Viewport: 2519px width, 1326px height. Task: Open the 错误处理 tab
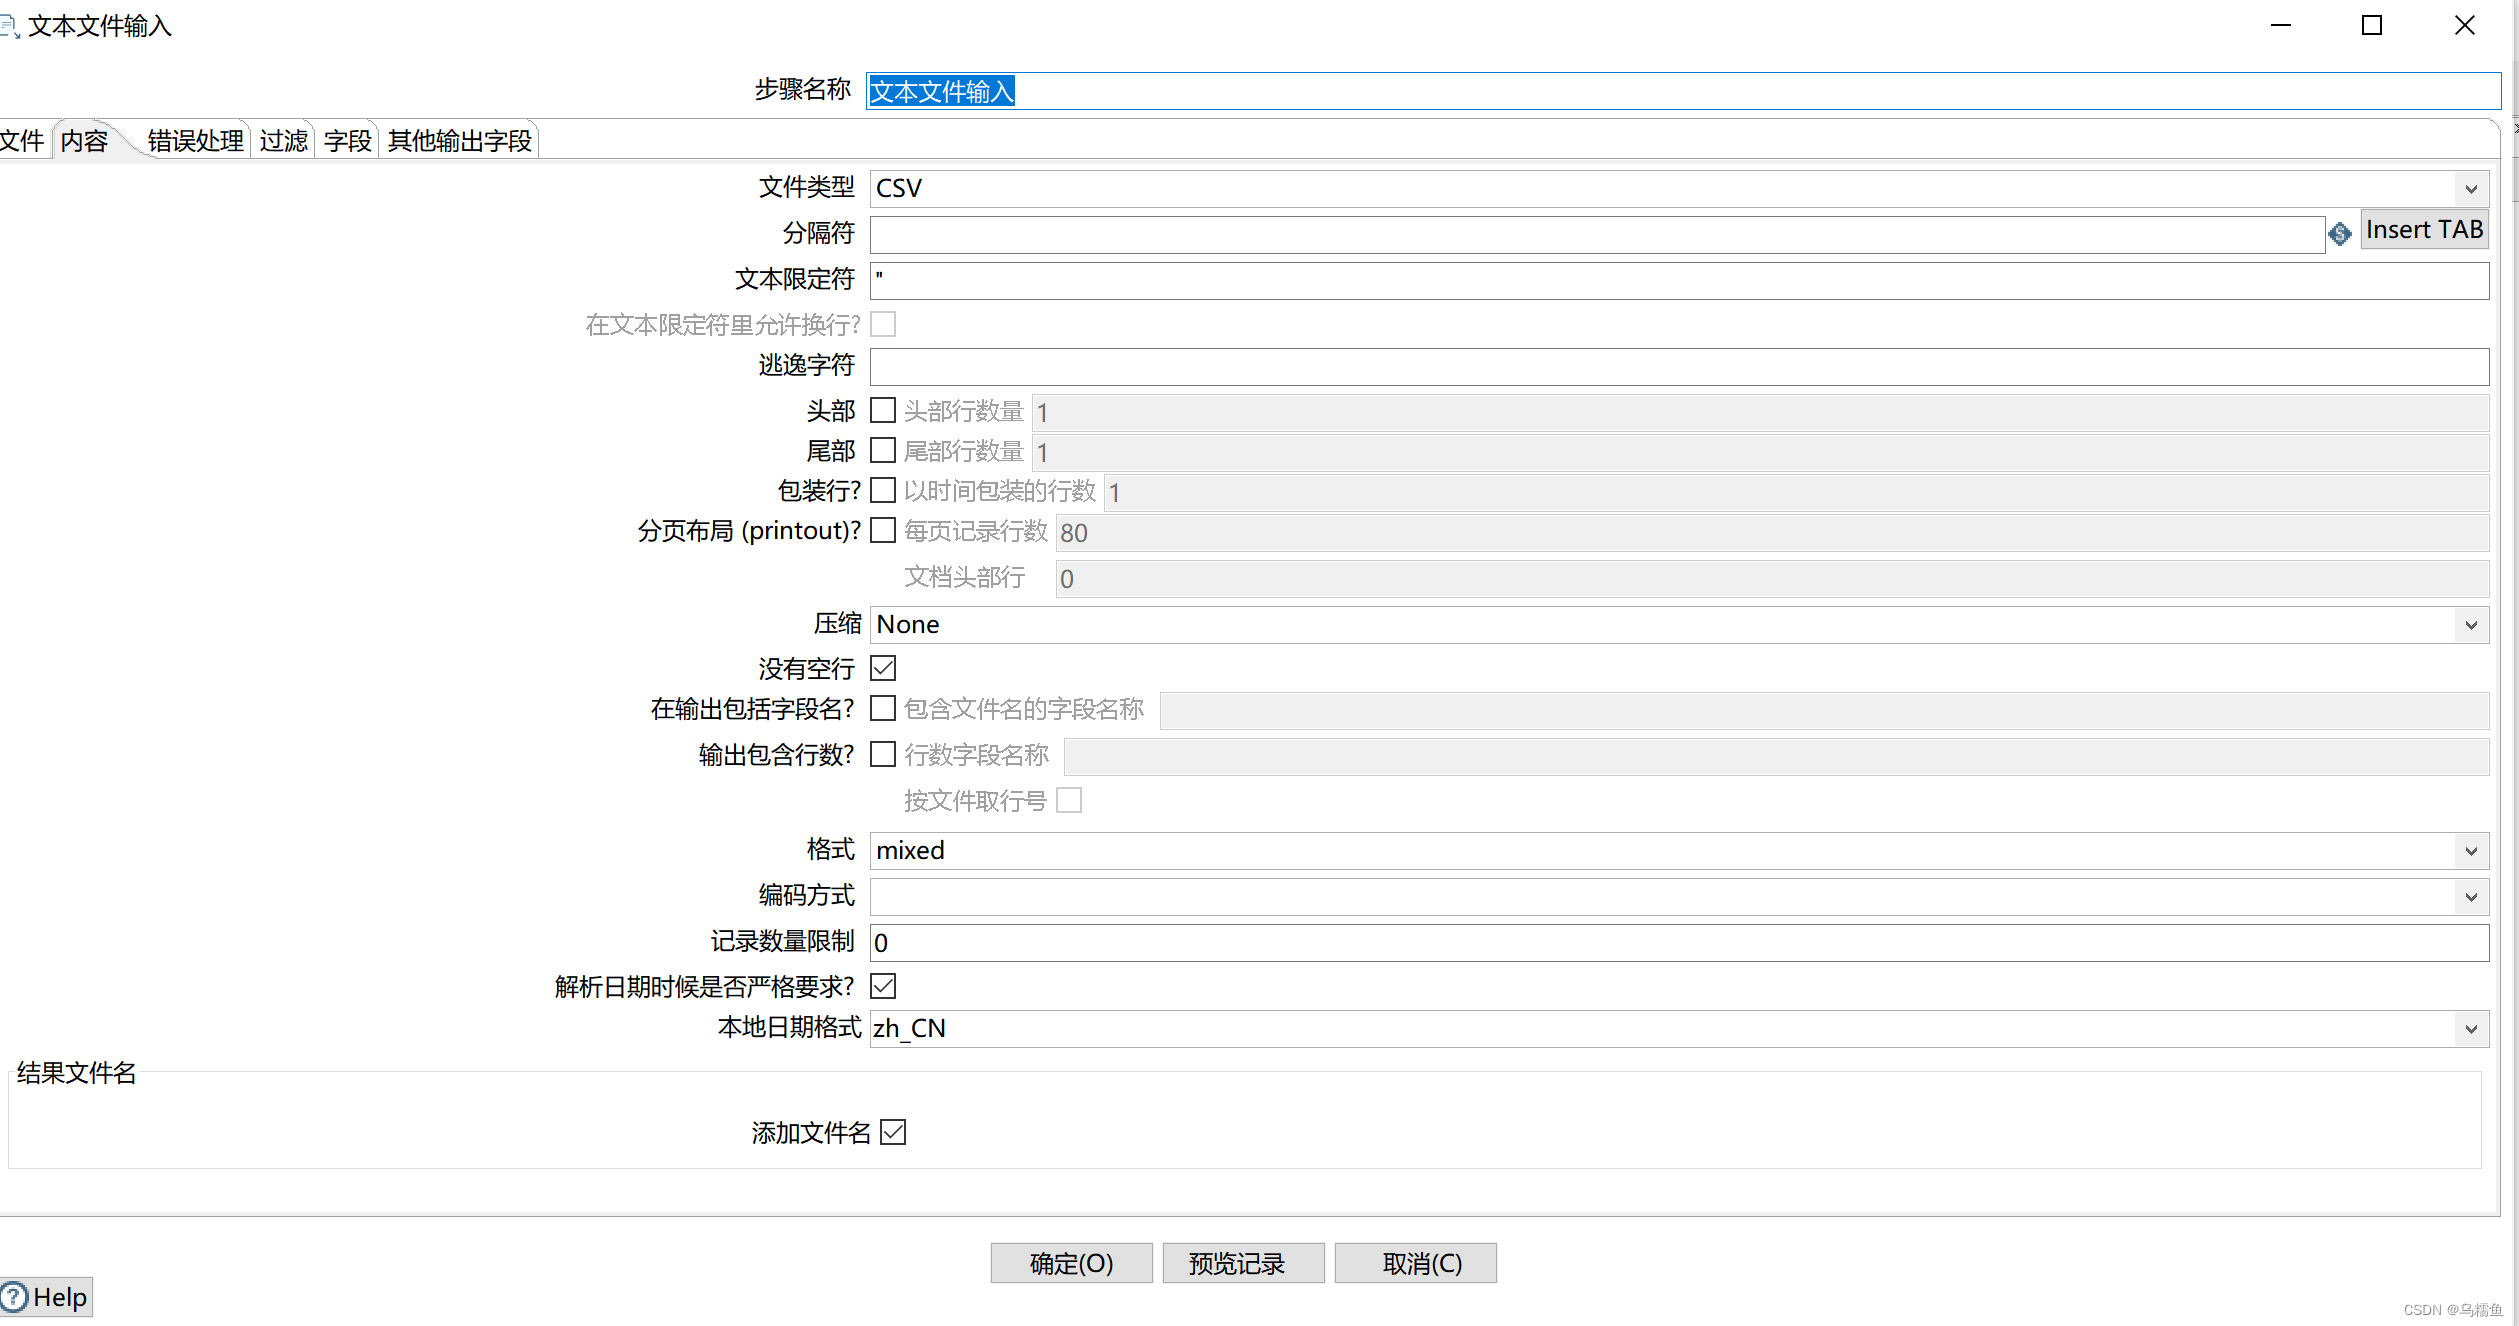[195, 141]
